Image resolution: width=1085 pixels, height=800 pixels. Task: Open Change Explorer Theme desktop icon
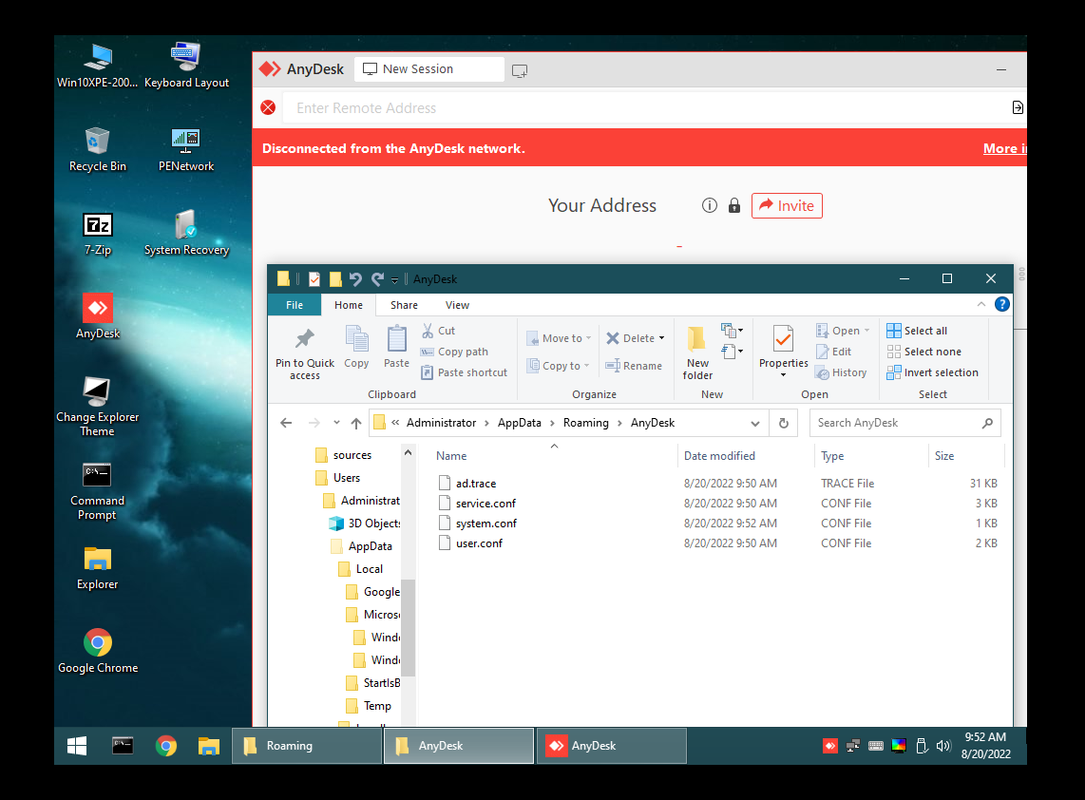click(98, 406)
